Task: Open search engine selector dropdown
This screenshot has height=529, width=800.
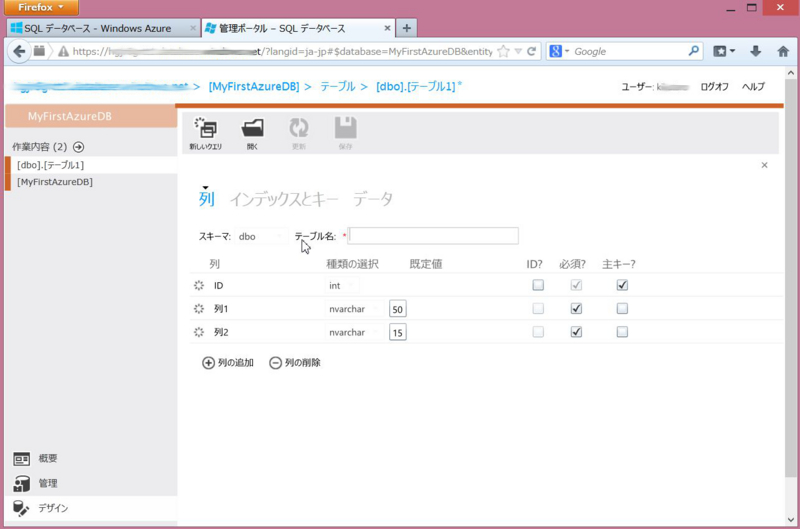Action: coord(560,51)
